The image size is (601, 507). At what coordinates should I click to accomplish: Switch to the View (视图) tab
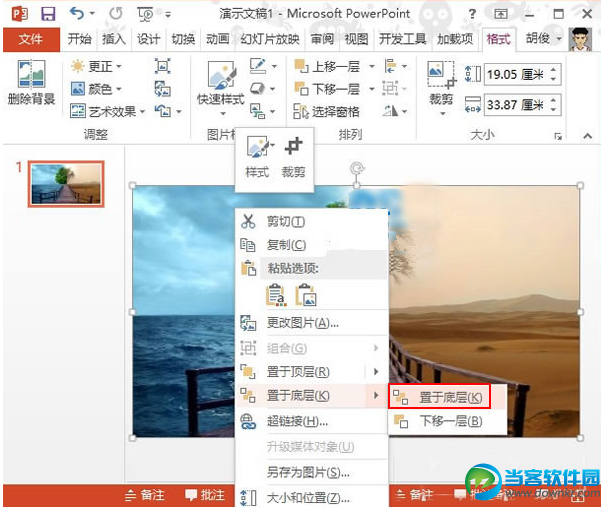tap(356, 39)
